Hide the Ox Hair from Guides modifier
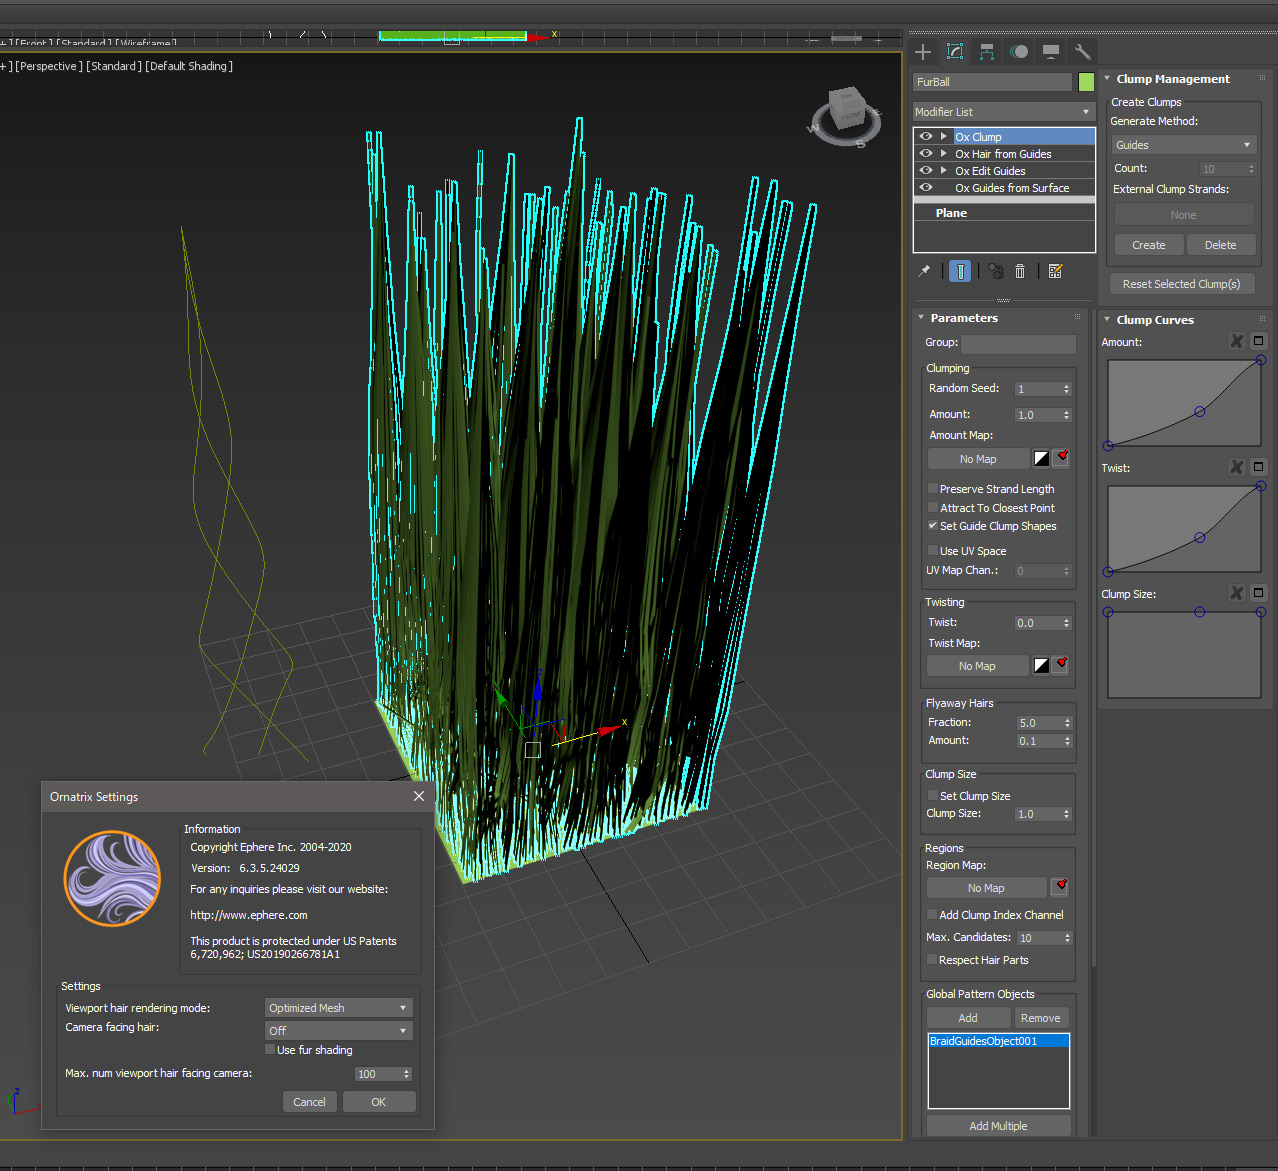The image size is (1278, 1171). [x=926, y=154]
